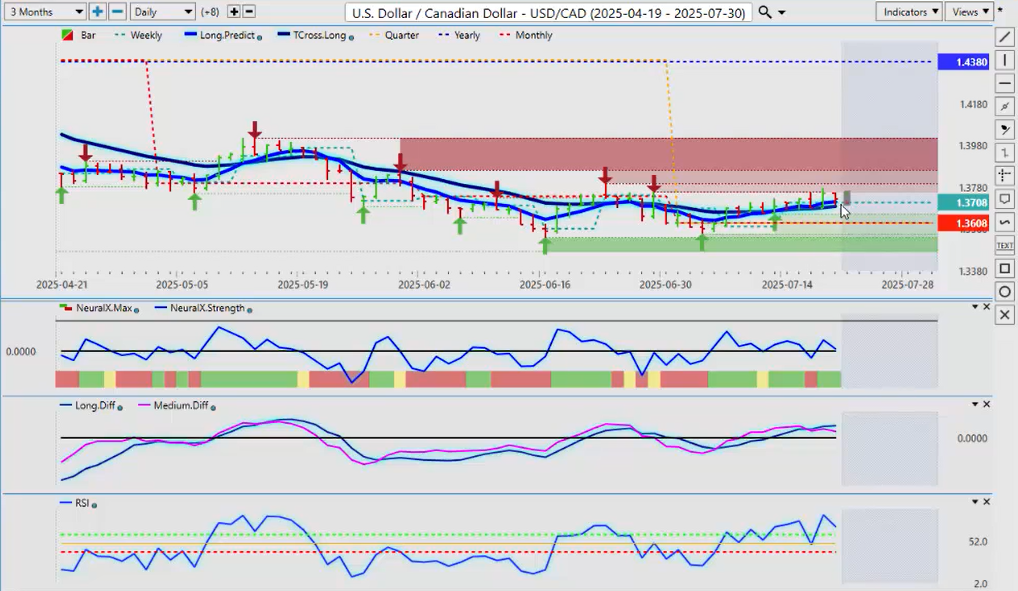The height and width of the screenshot is (591, 1018).
Task: Open the Indicators menu
Action: point(908,12)
